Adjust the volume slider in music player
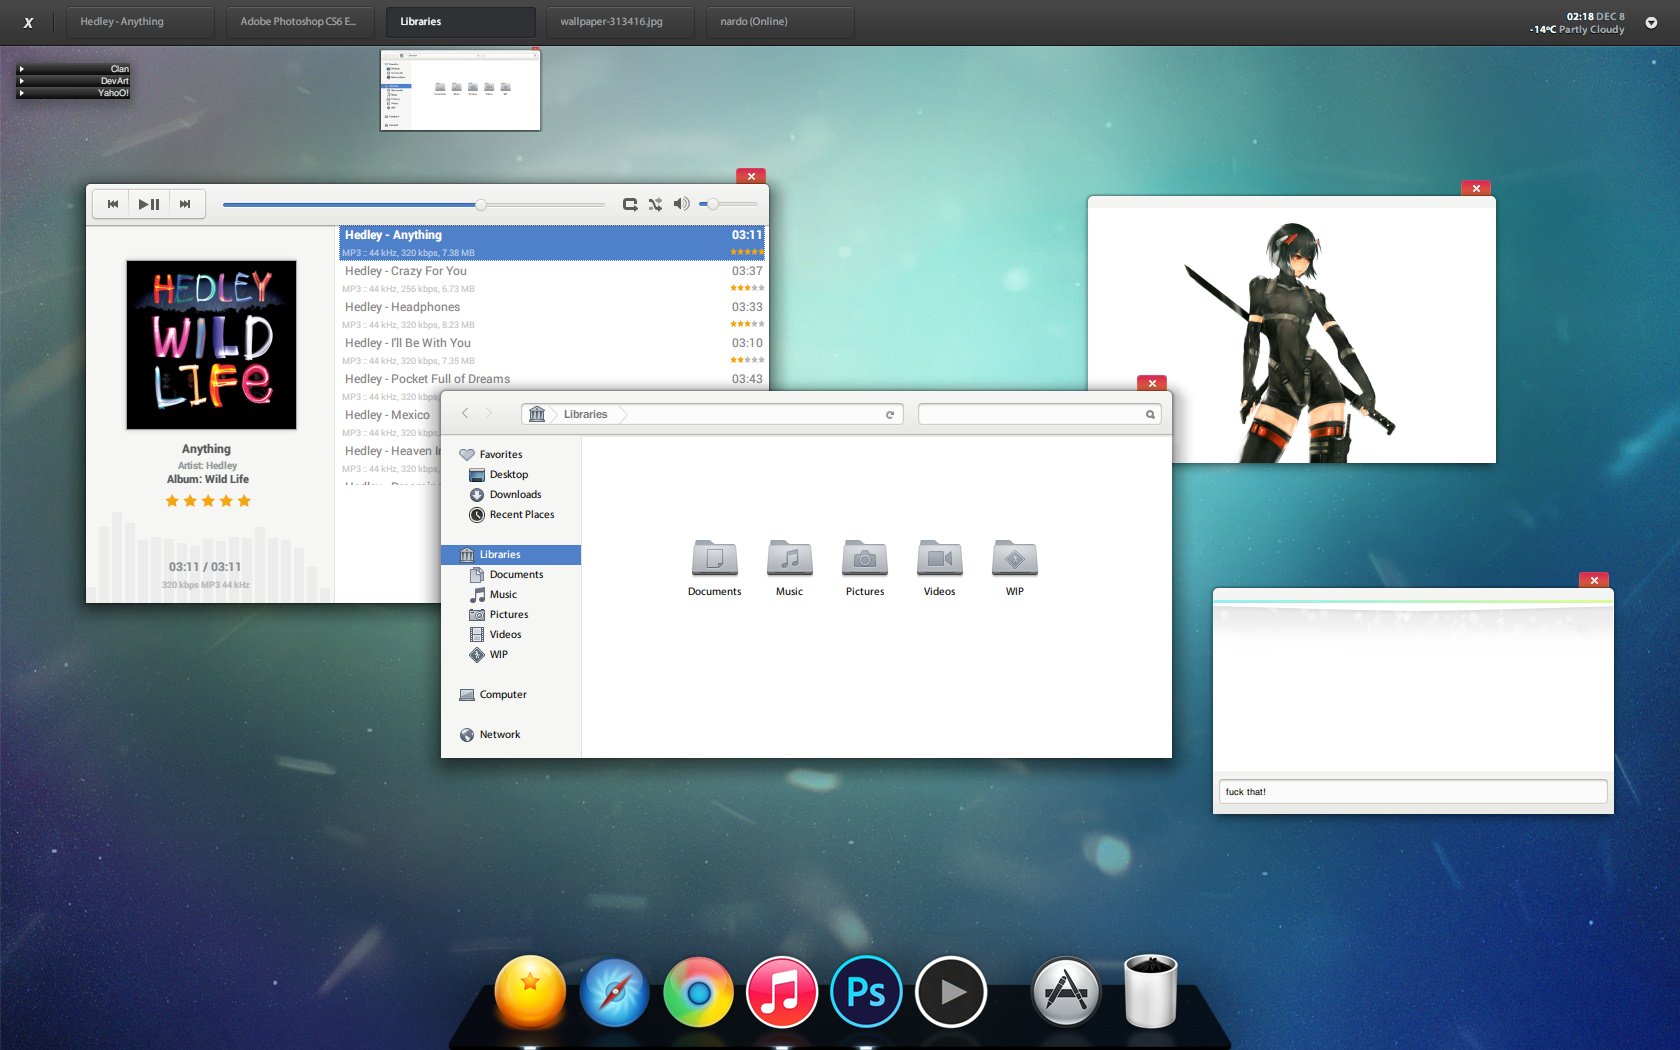 point(728,204)
